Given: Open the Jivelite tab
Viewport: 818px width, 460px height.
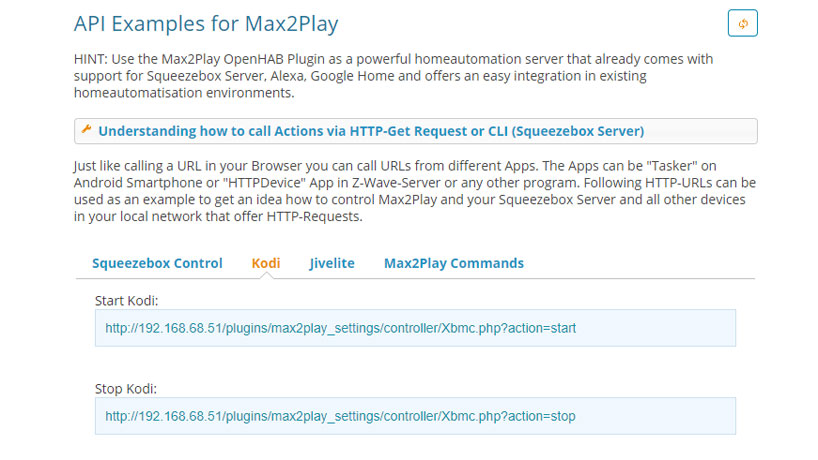Looking at the screenshot, I should (332, 263).
